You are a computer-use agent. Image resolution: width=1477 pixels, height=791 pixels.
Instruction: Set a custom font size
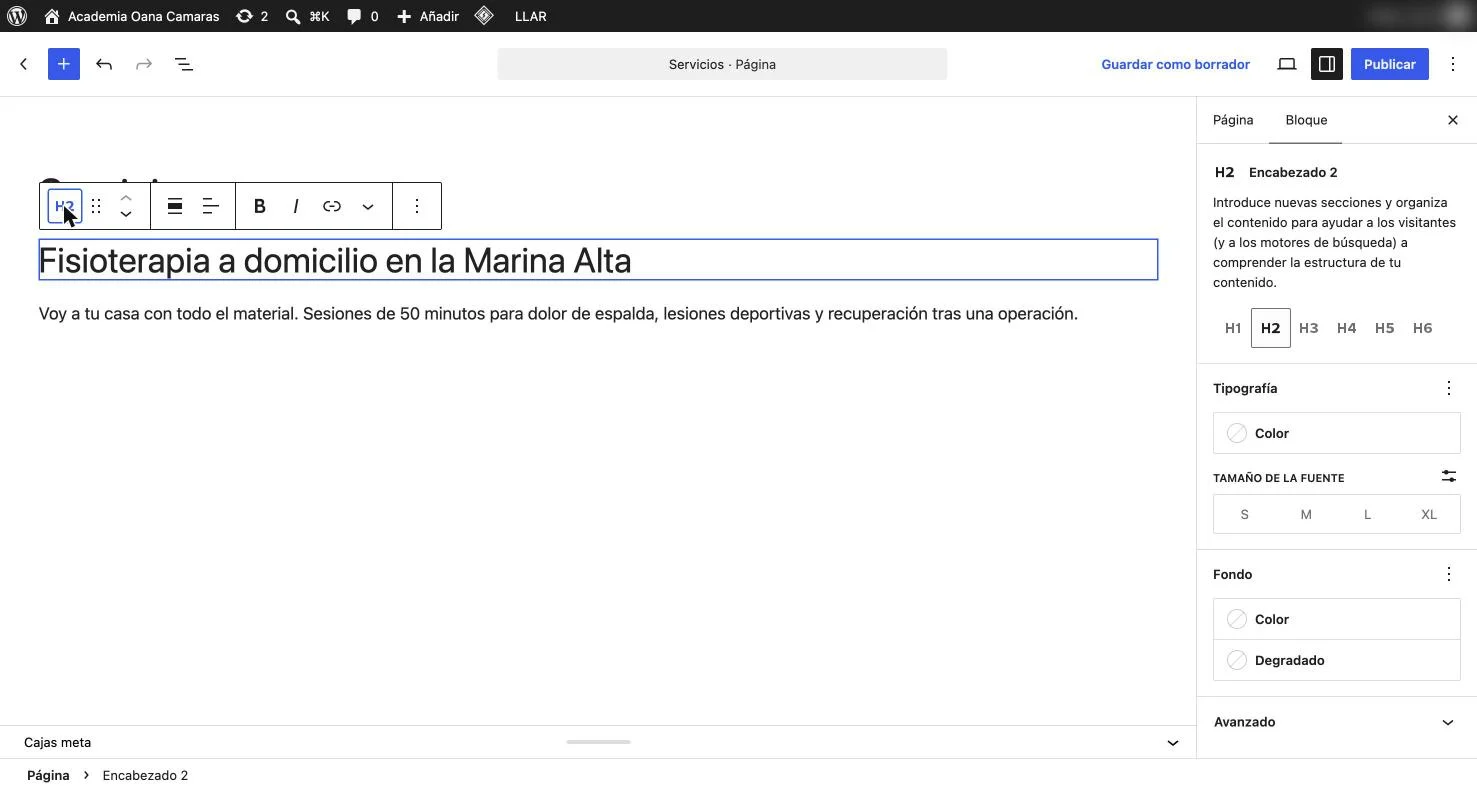[x=1449, y=477]
